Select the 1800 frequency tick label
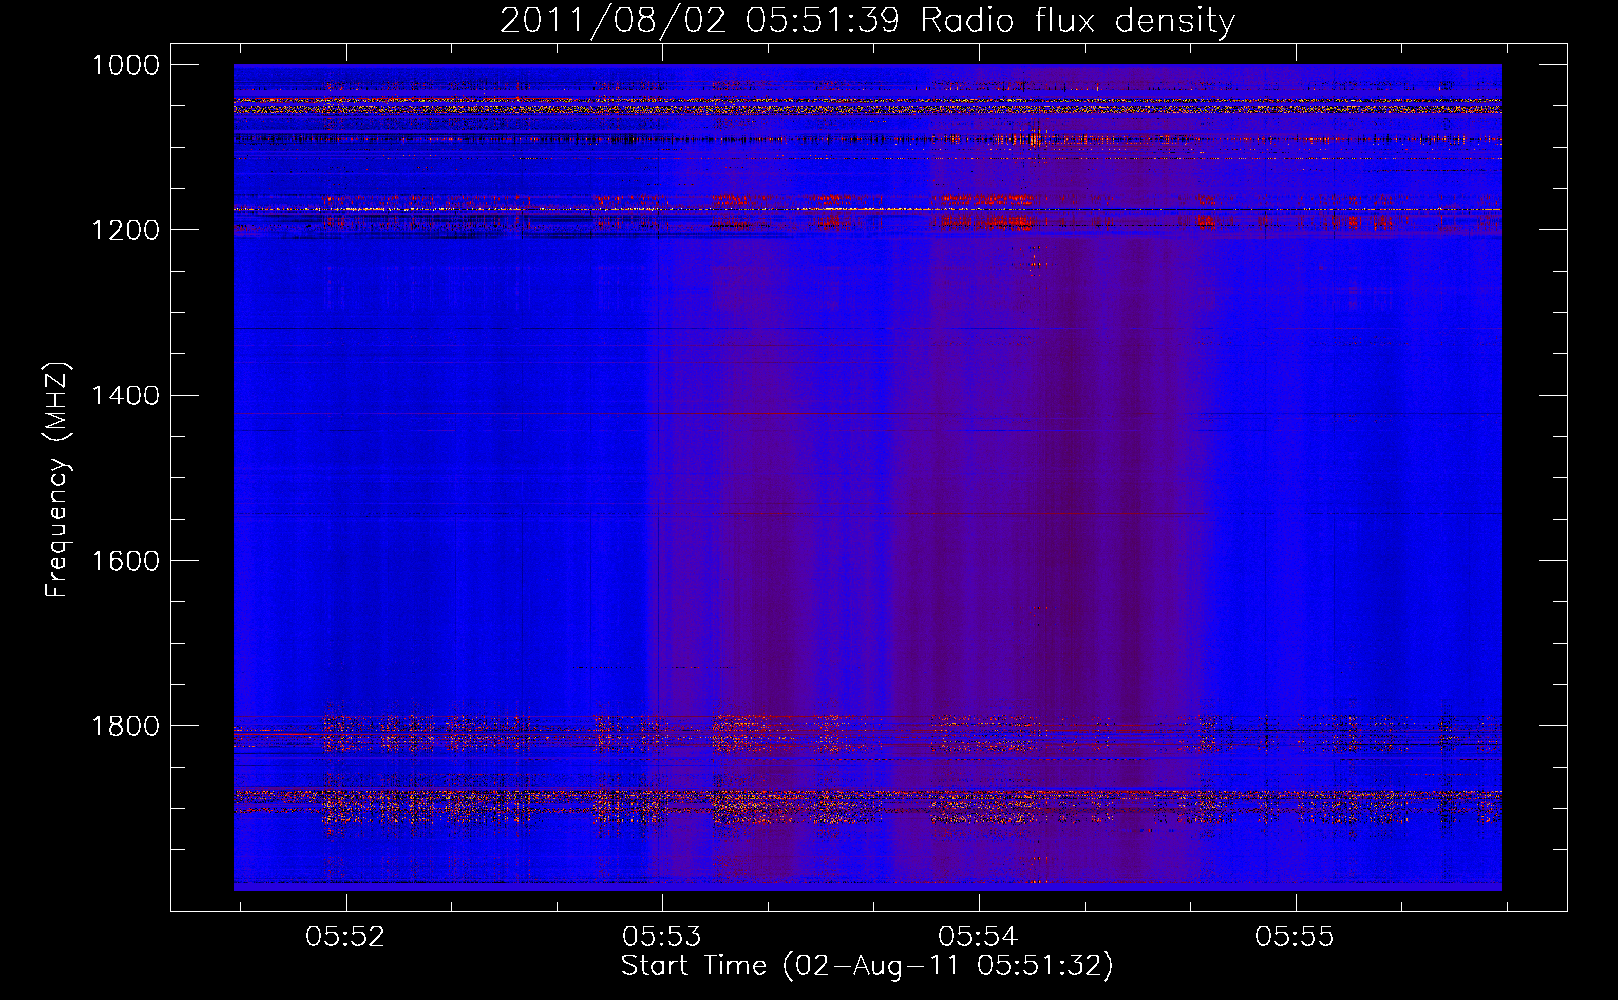Image resolution: width=1618 pixels, height=1000 pixels. click(126, 725)
